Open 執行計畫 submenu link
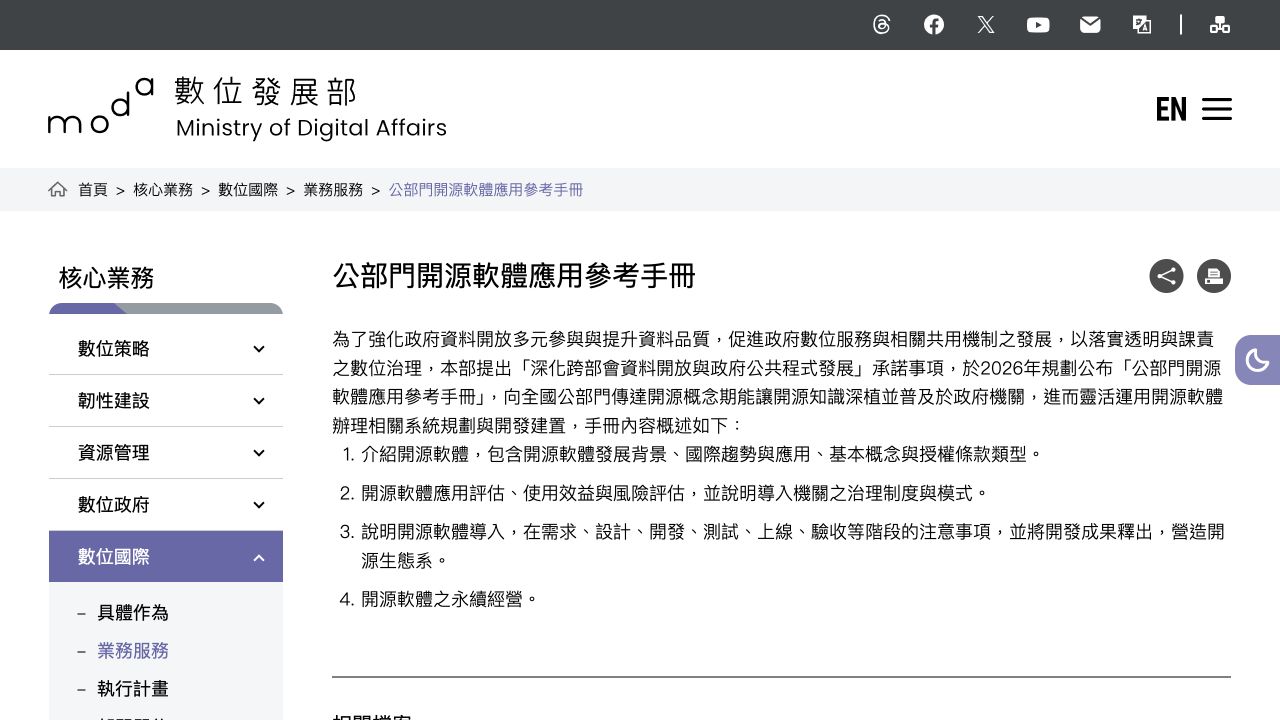1280x720 pixels. (133, 689)
